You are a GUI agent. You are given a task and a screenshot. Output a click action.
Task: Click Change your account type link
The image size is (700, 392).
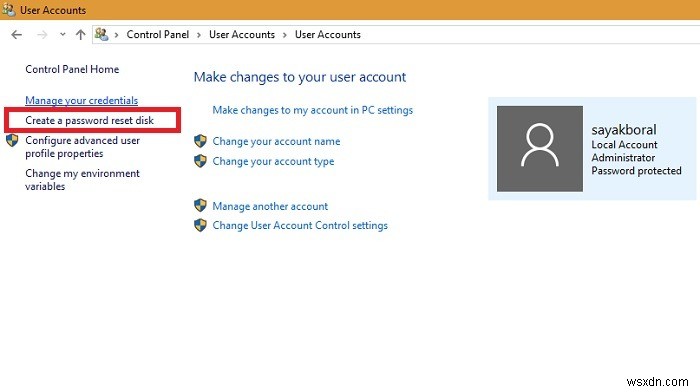click(x=273, y=161)
